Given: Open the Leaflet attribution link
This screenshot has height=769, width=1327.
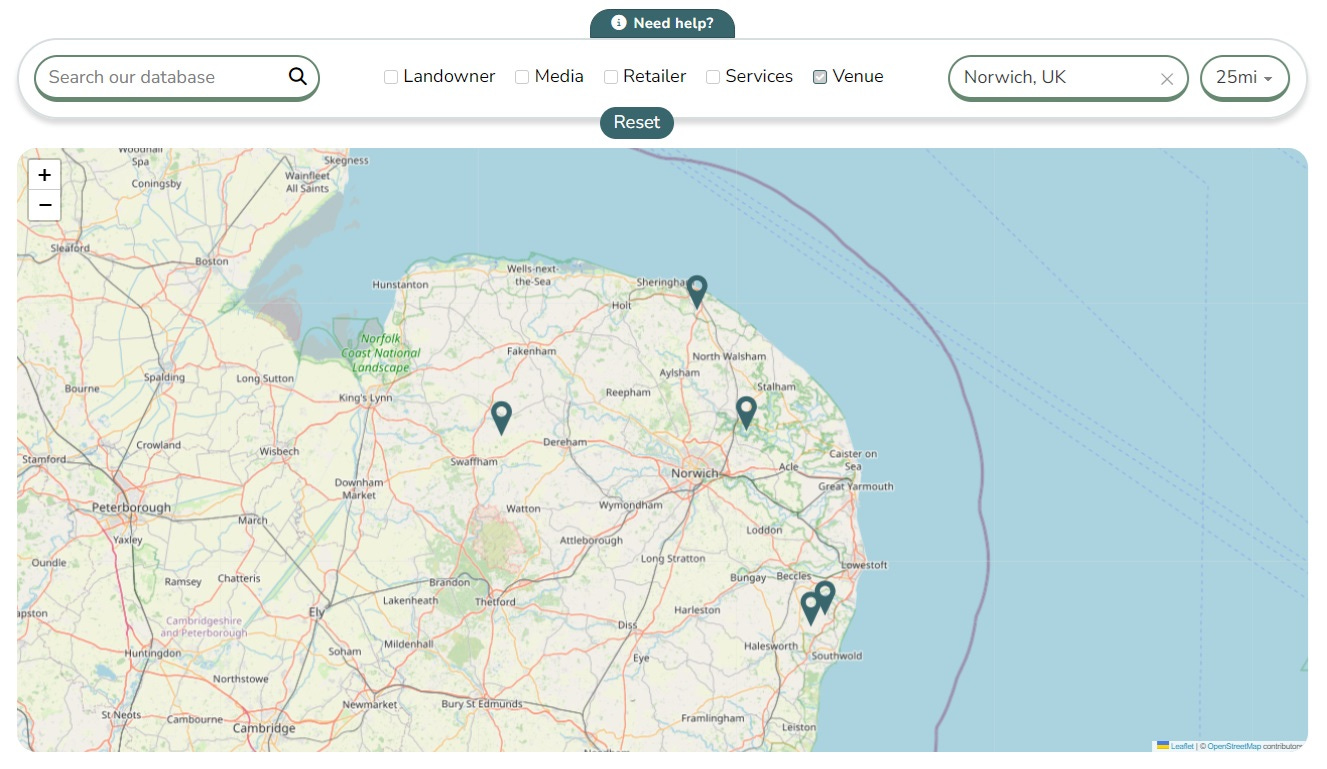Looking at the screenshot, I should 1182,746.
